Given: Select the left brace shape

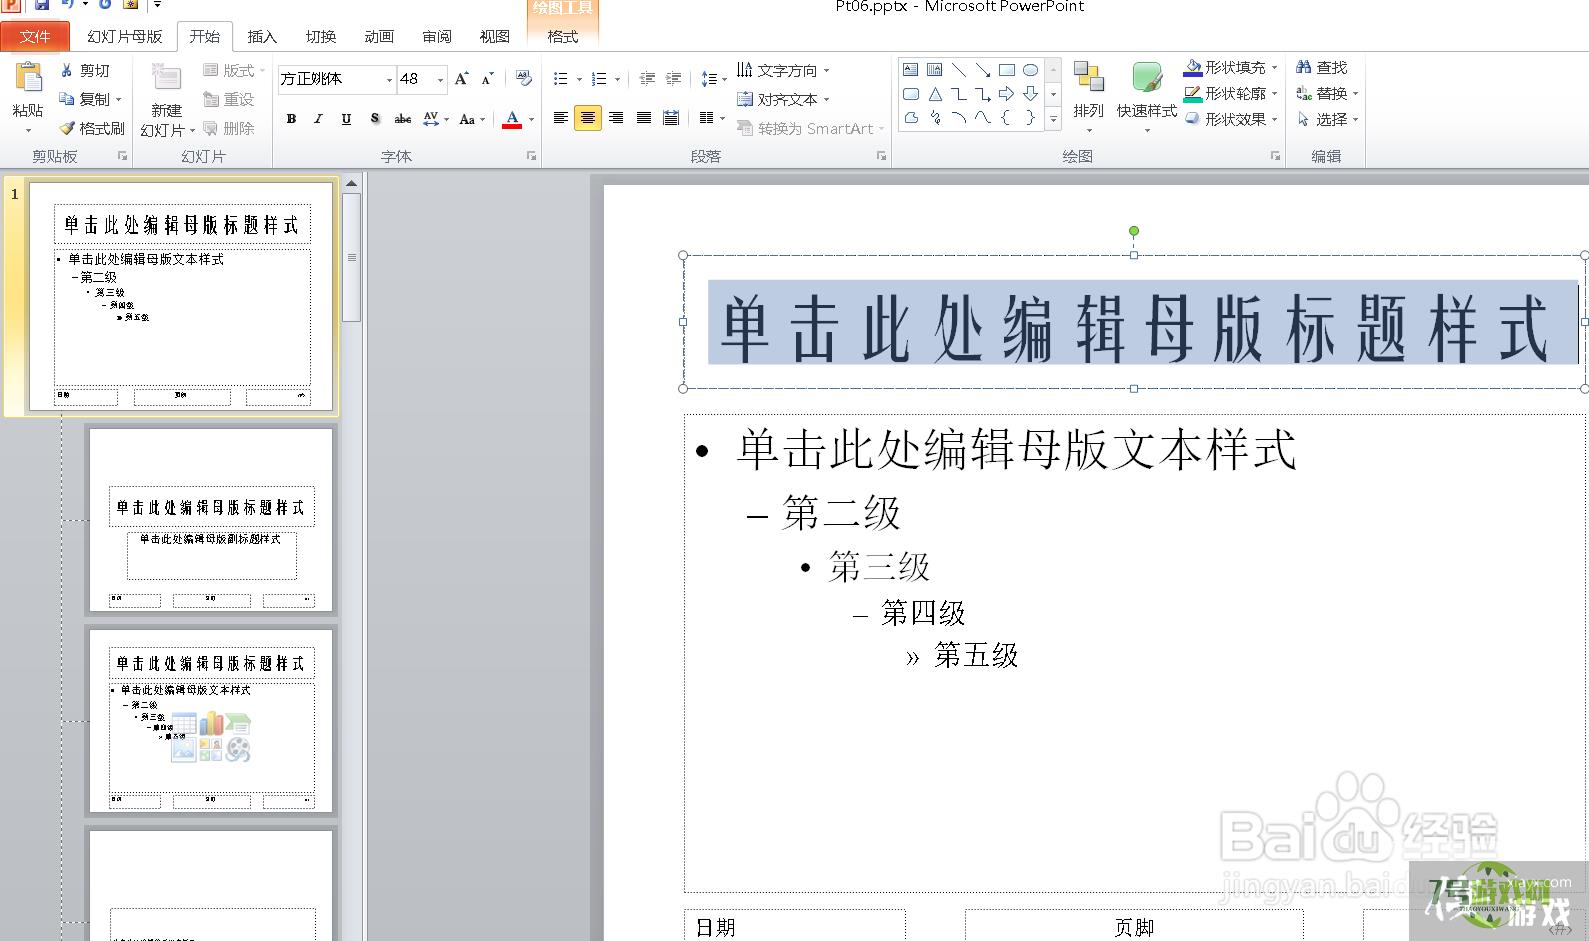Looking at the screenshot, I should (1007, 118).
